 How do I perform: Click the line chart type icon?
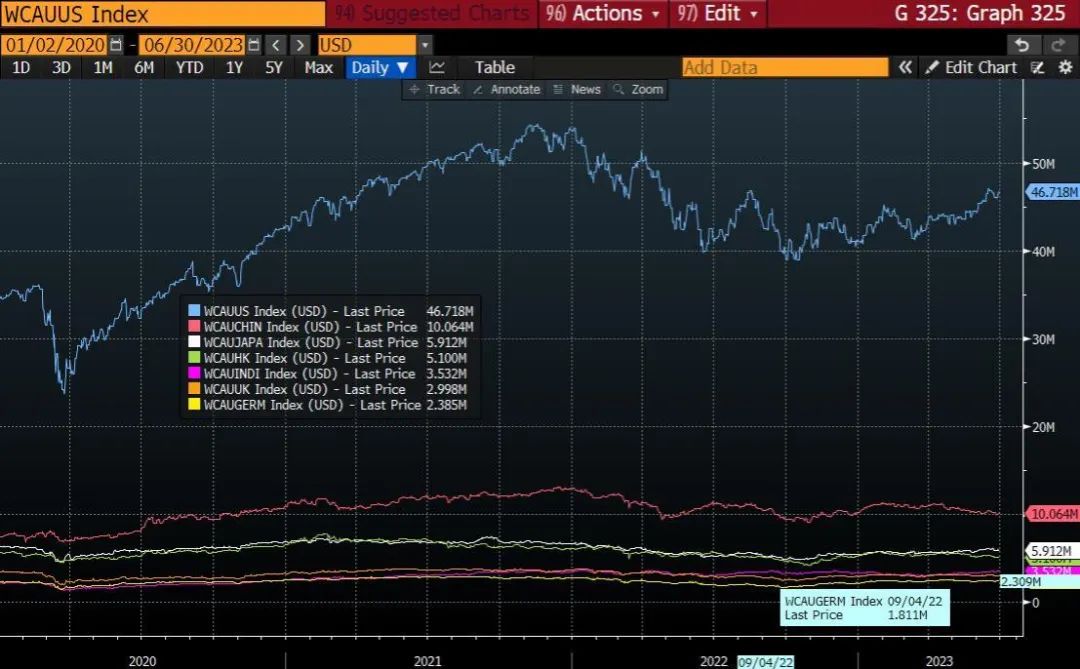[437, 68]
